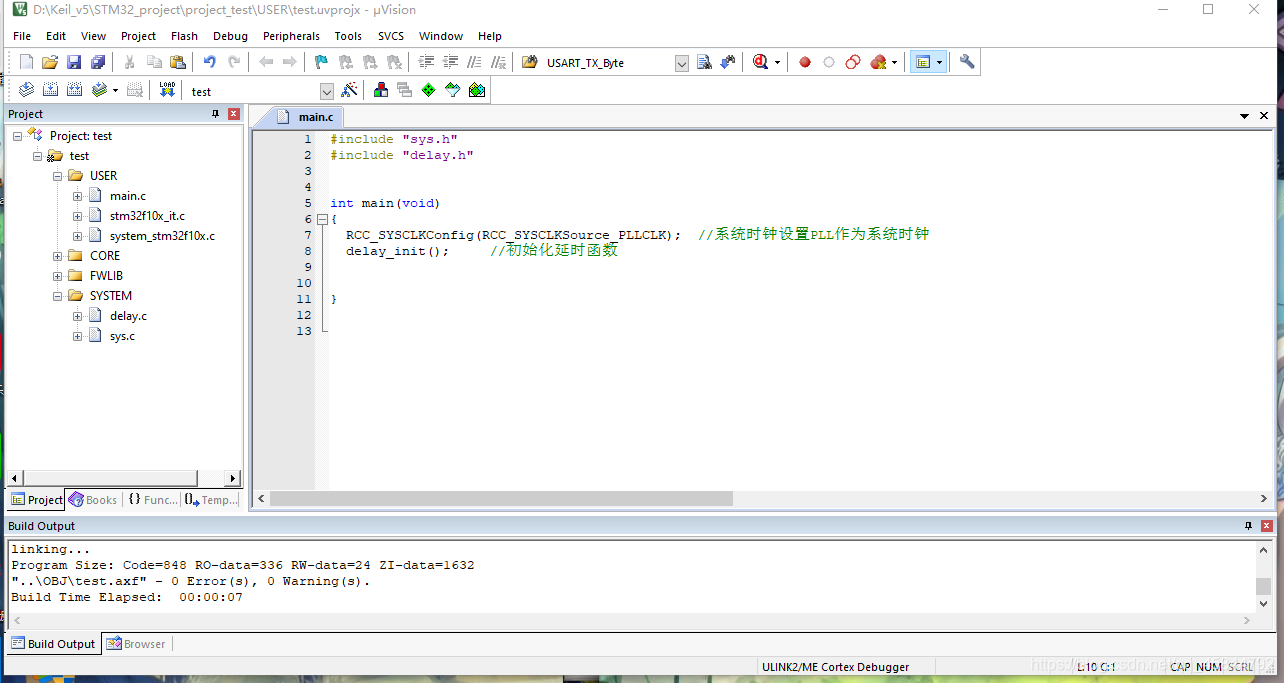Rebuild all target files icon

coord(74,90)
